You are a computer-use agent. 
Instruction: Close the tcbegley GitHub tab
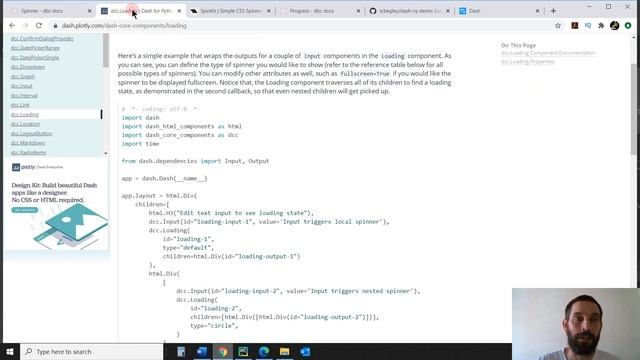pos(448,11)
